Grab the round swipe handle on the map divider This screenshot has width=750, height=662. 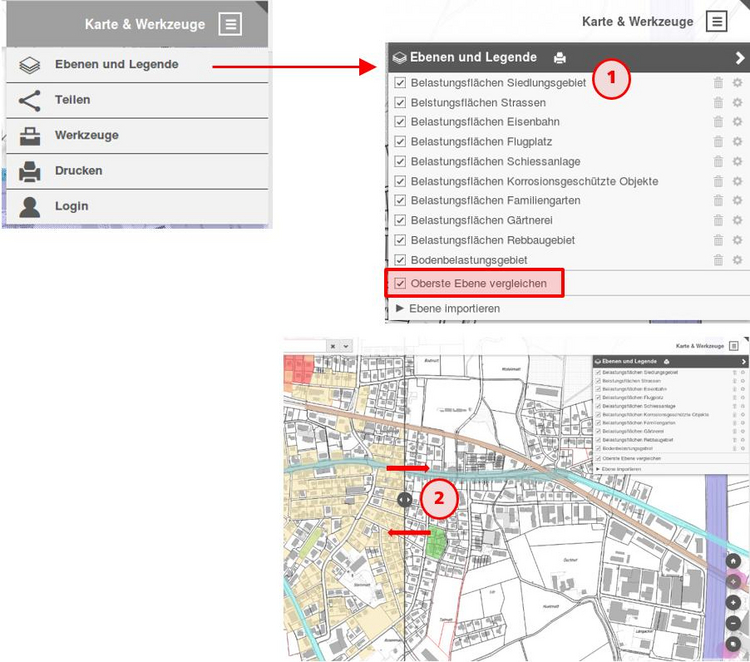405,500
